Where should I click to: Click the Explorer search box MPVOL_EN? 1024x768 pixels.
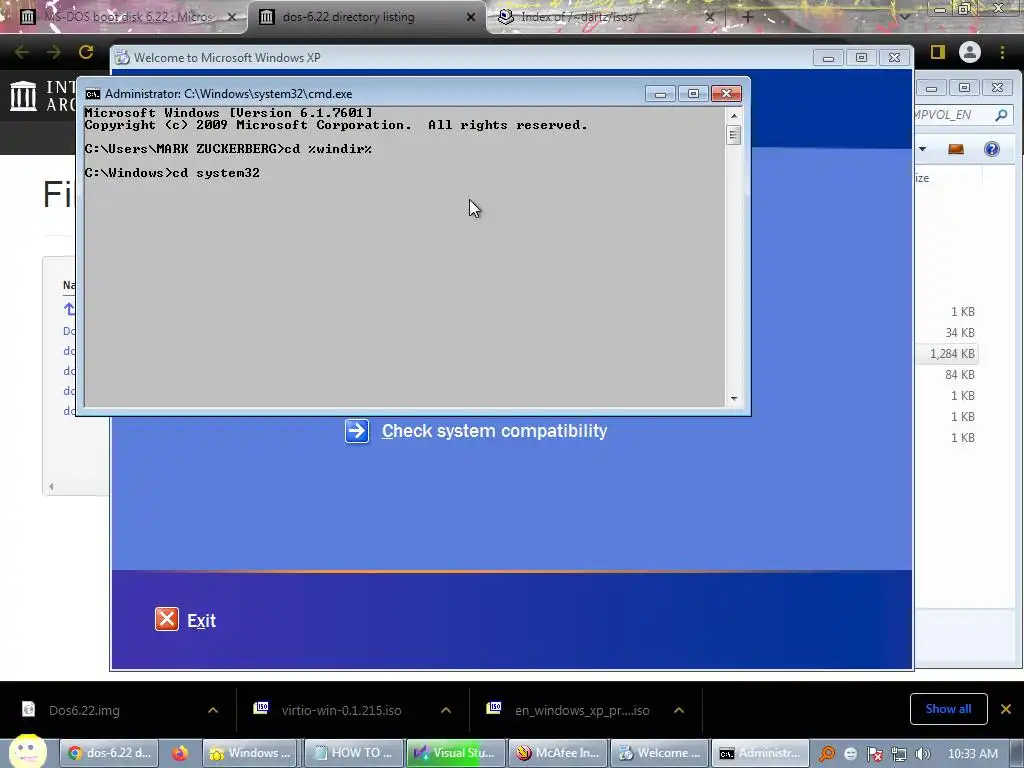(952, 115)
